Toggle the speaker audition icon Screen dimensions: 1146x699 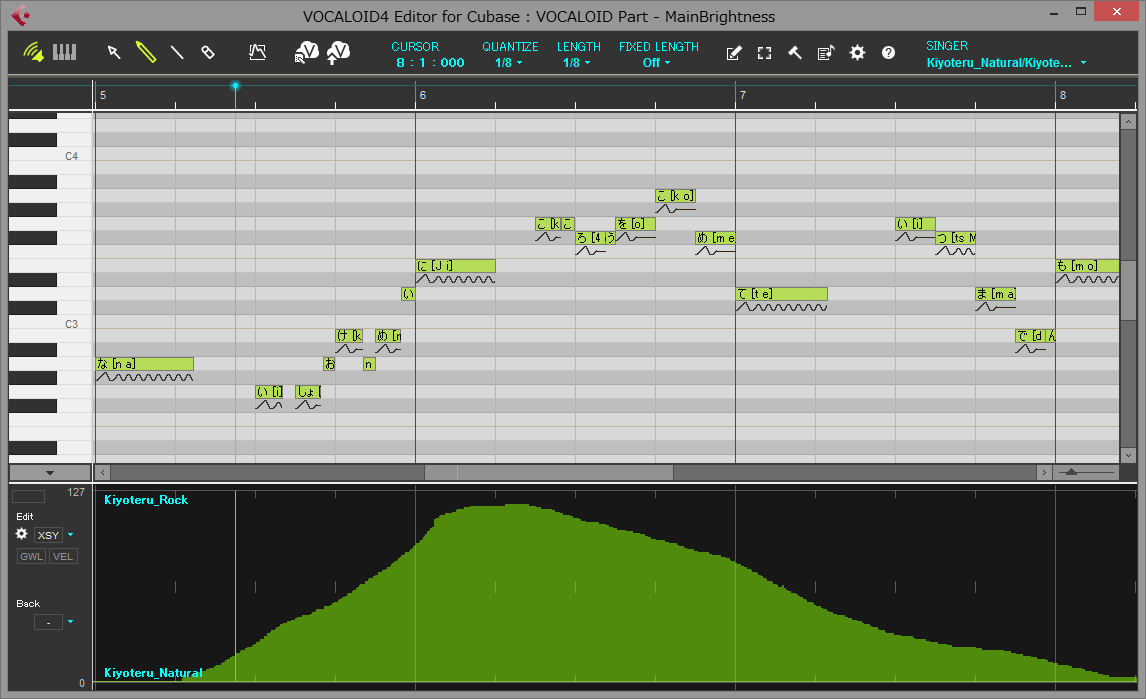tap(33, 52)
